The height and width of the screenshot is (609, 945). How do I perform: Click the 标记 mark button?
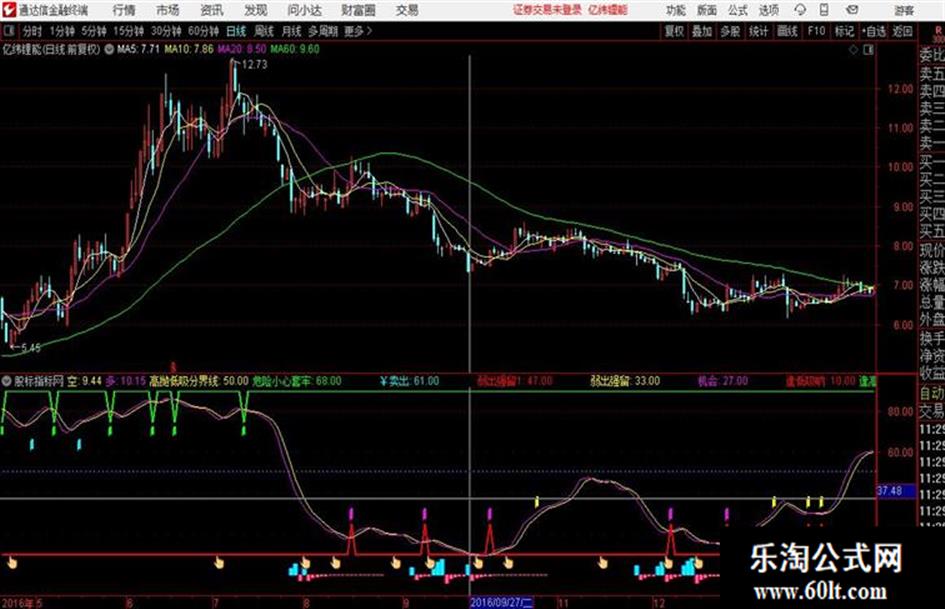point(844,31)
